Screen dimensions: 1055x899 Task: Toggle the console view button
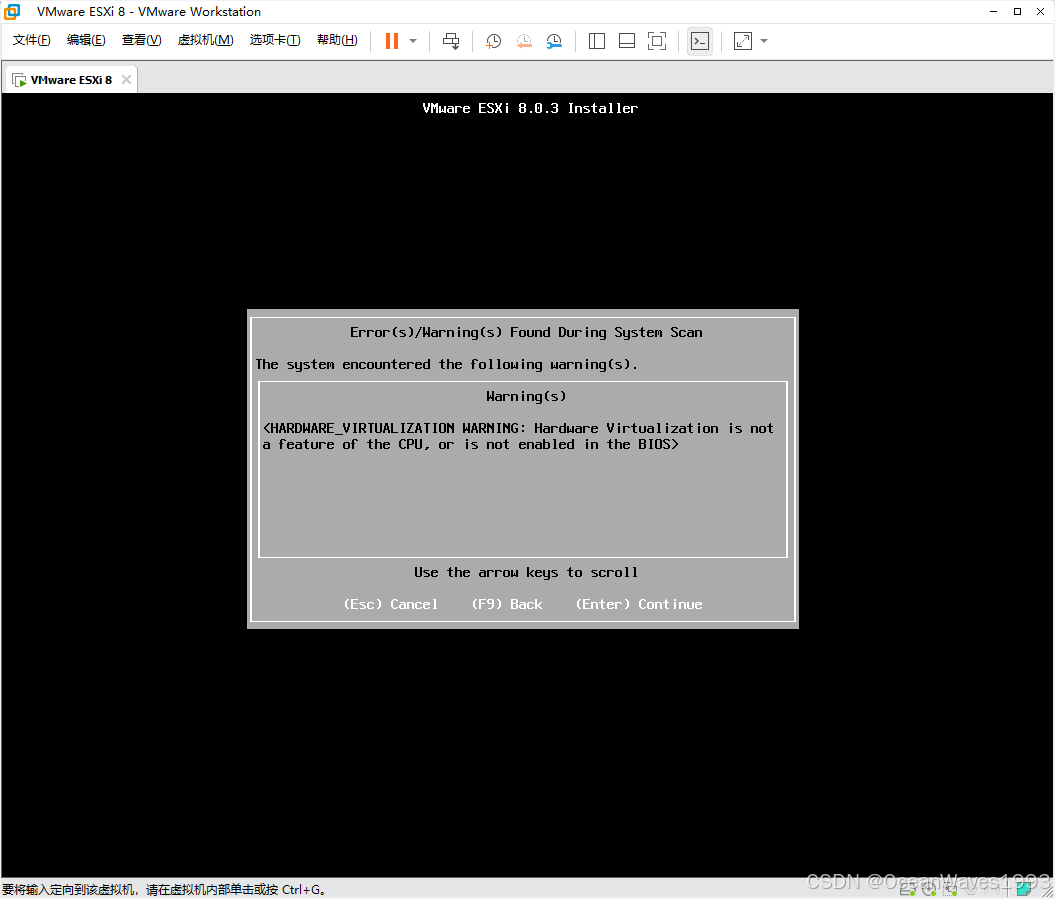click(700, 41)
